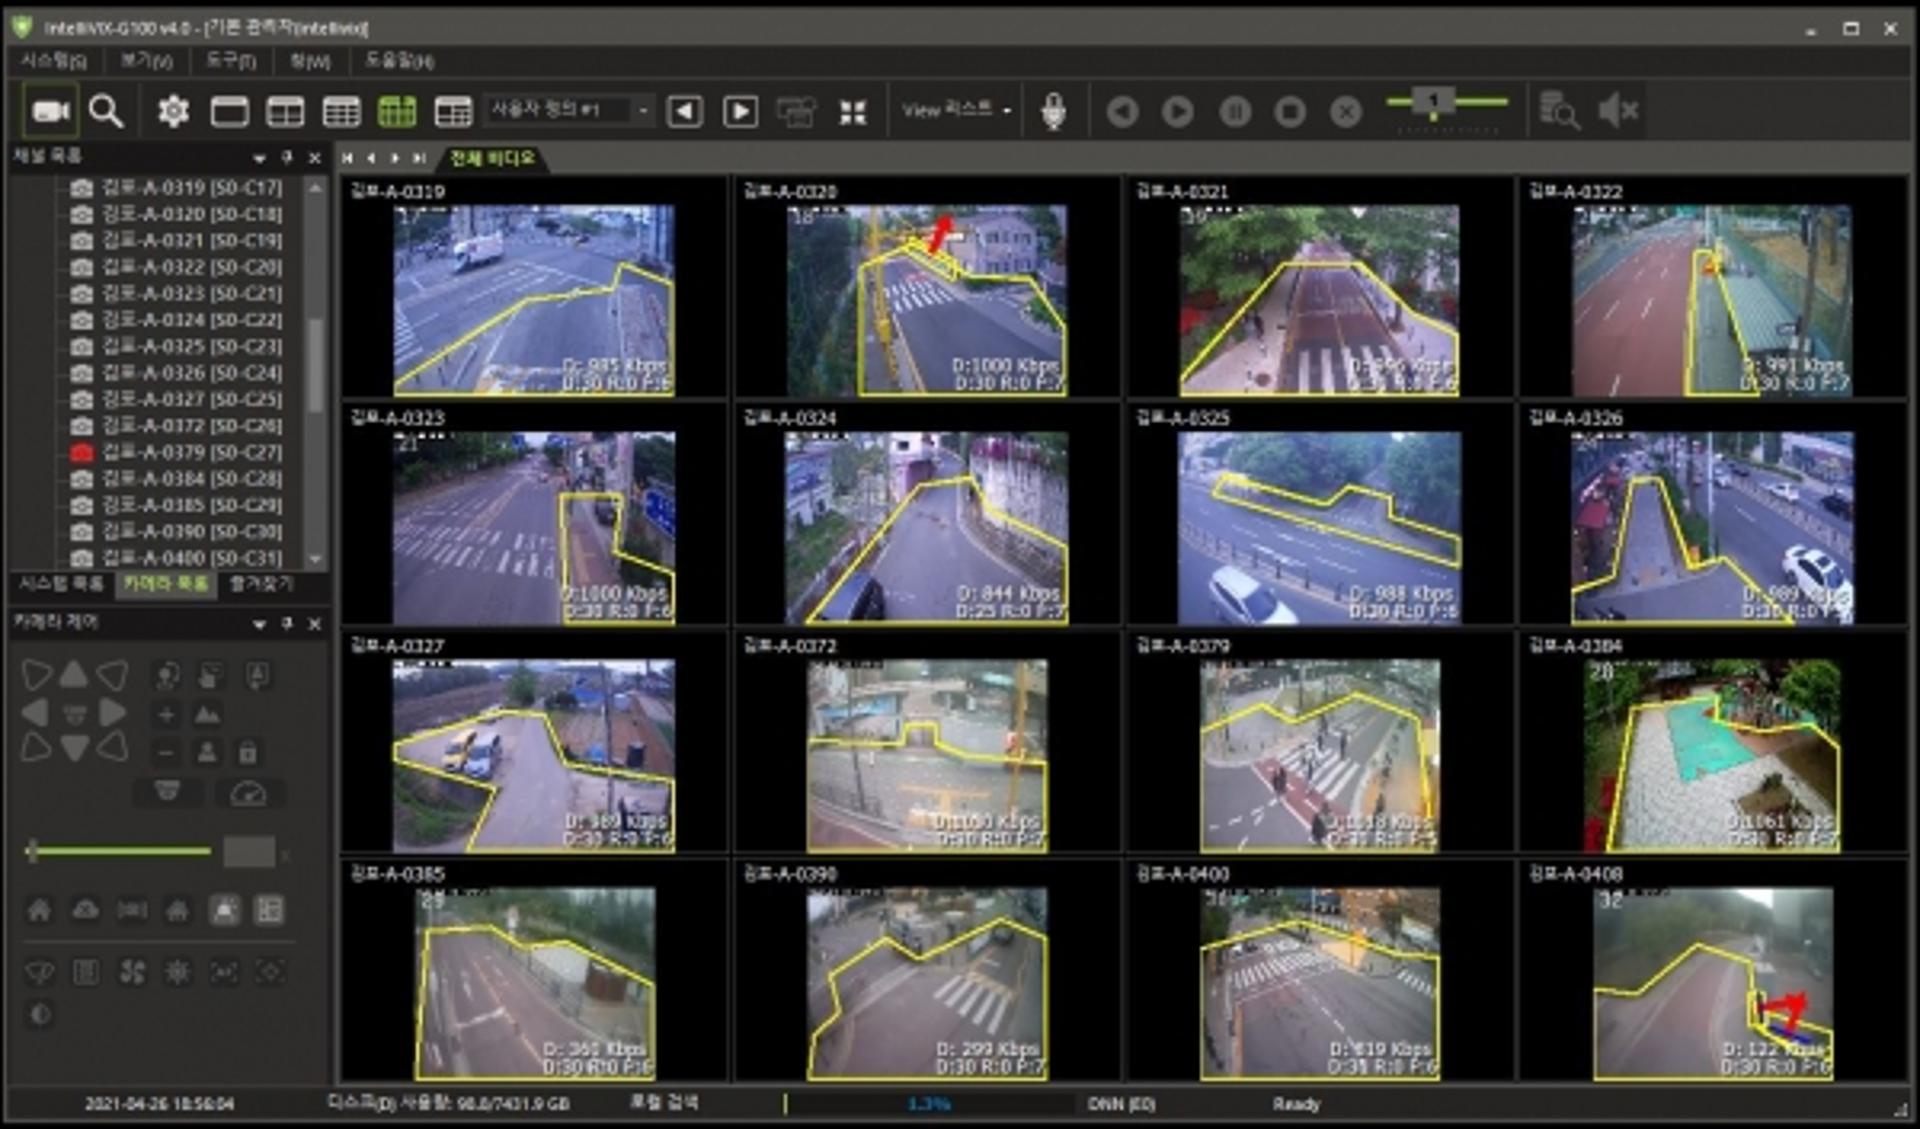1920x1129 pixels.
Task: Select the green 4x4 grid layout
Action: [397, 111]
